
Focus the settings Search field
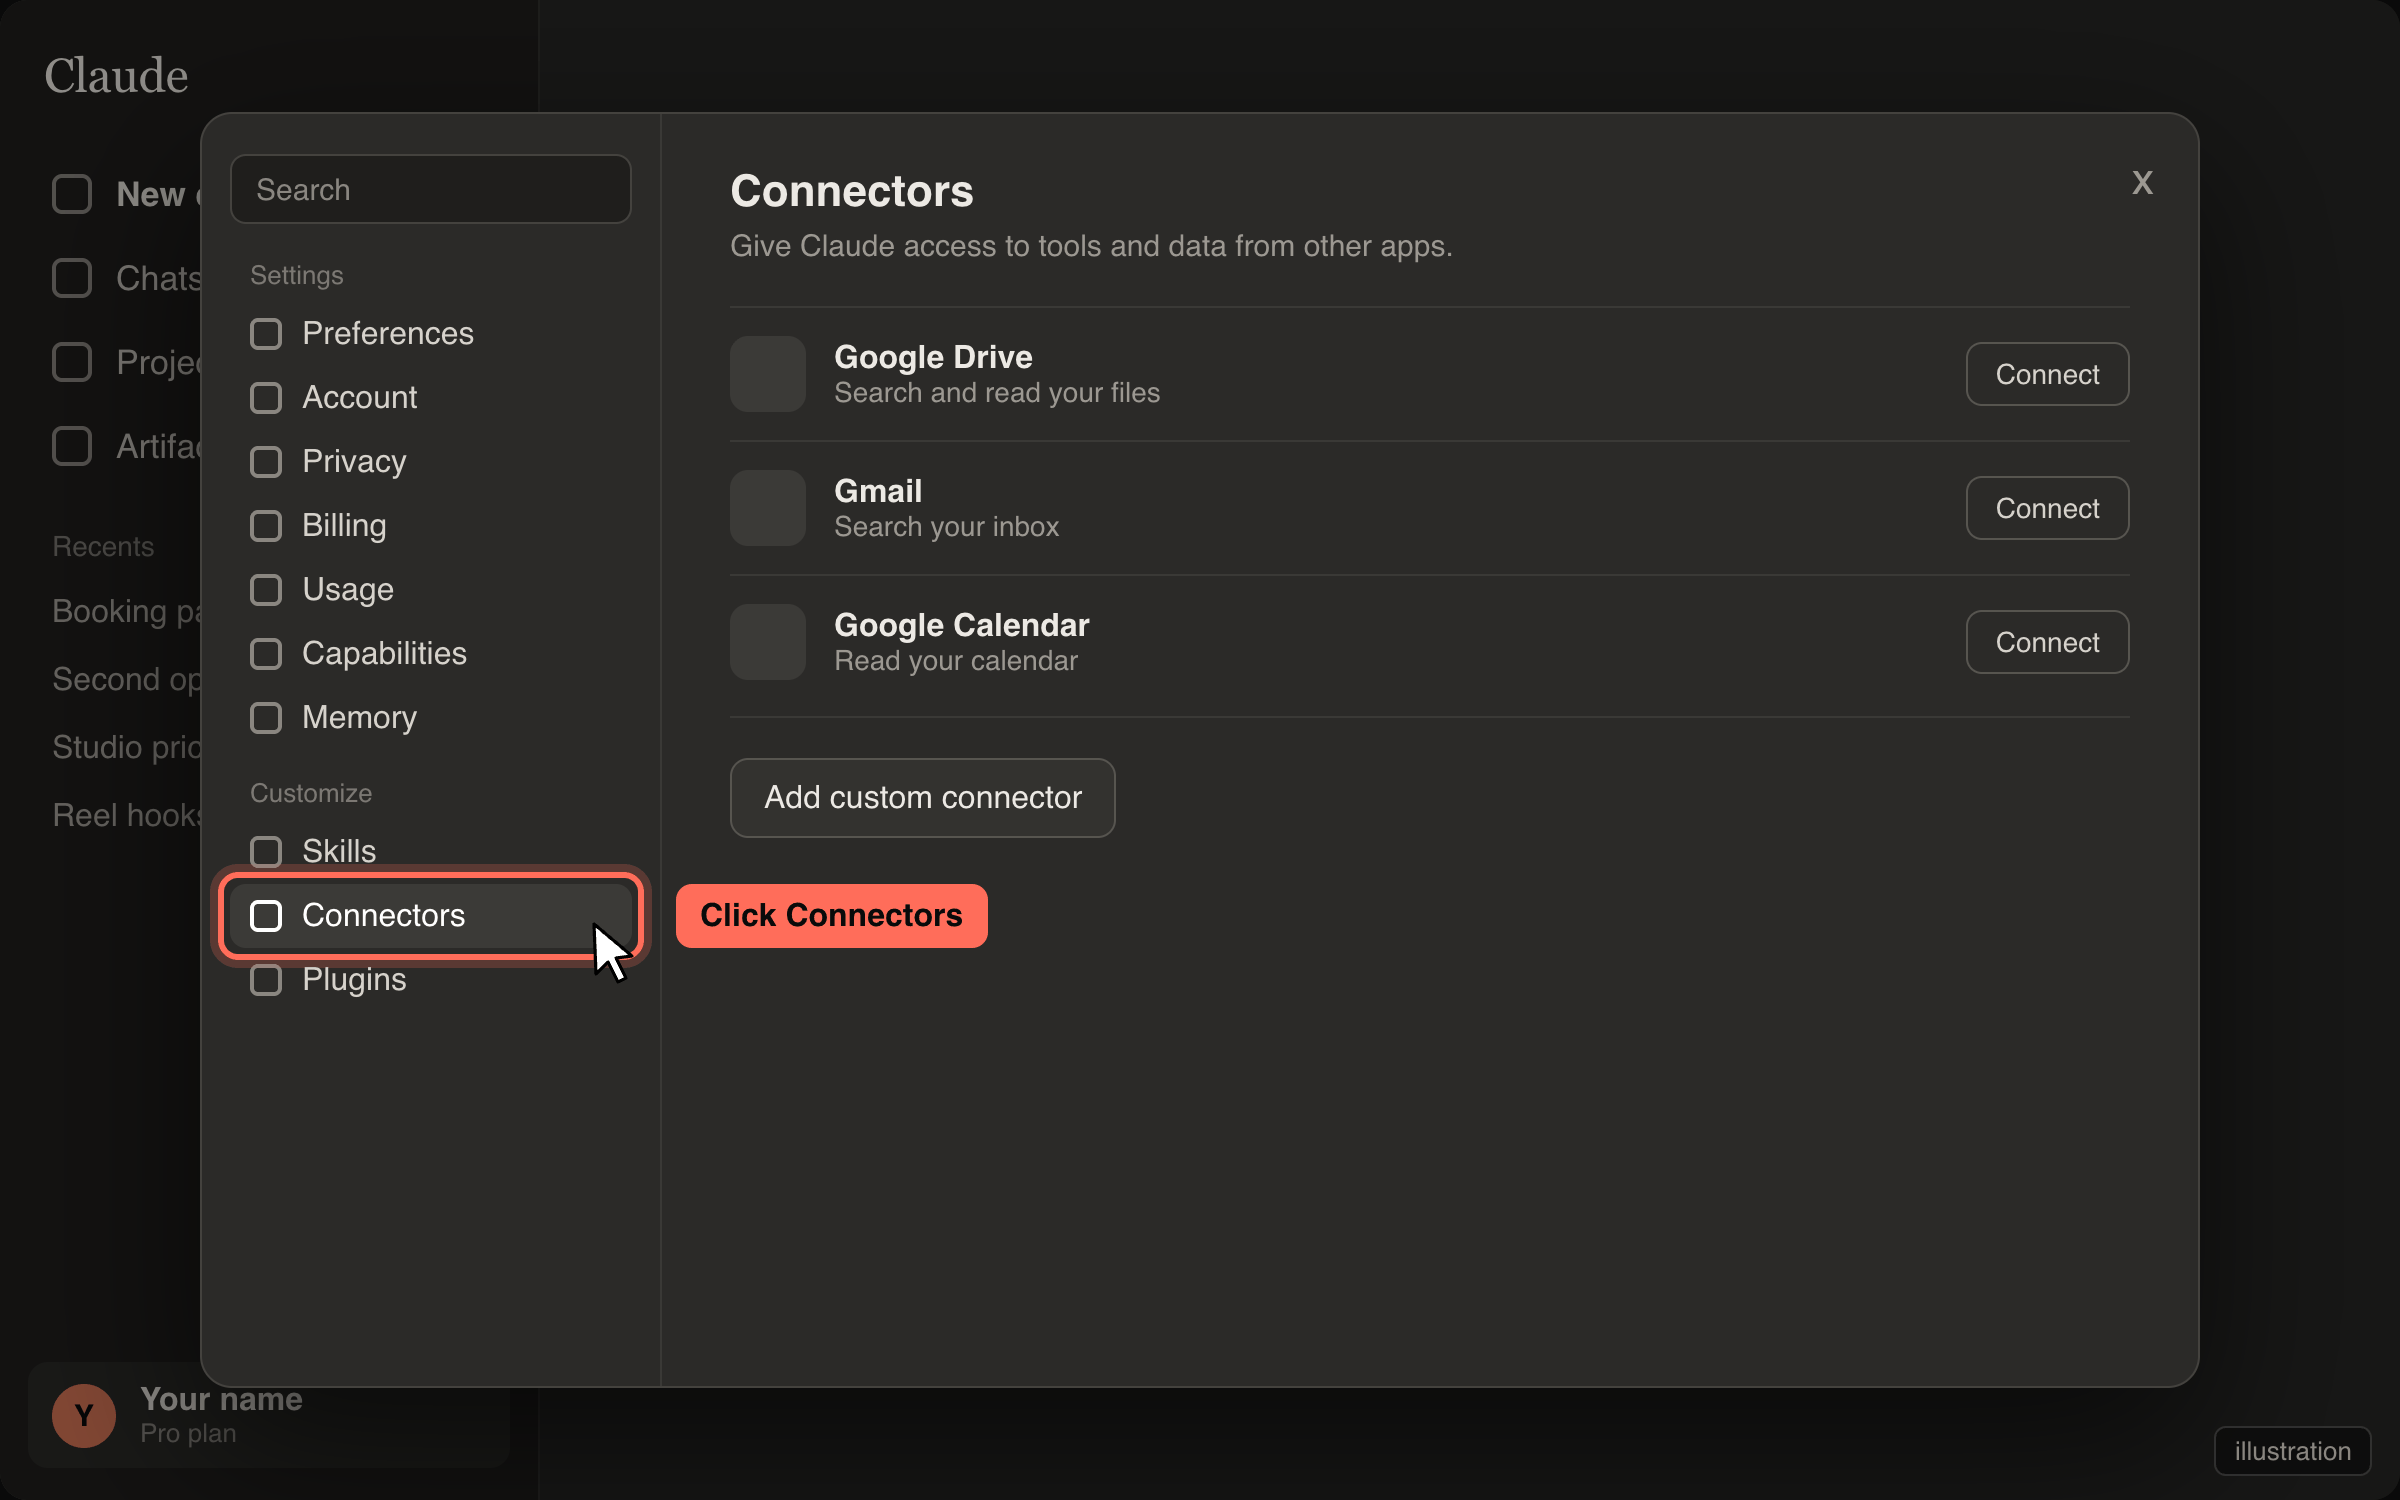pos(430,189)
